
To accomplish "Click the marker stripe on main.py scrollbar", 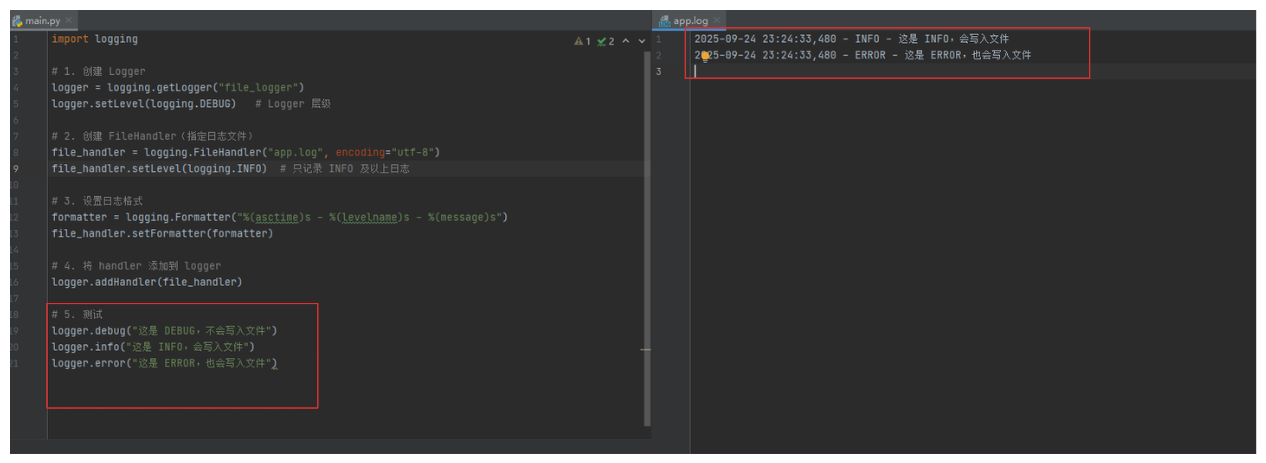I will click(x=647, y=350).
